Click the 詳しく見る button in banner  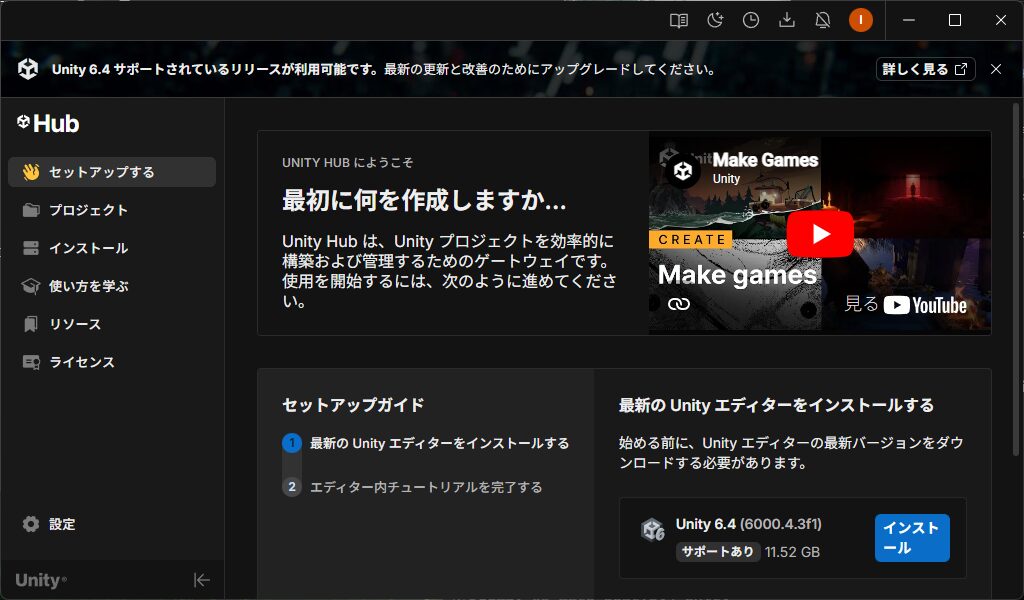coord(926,69)
